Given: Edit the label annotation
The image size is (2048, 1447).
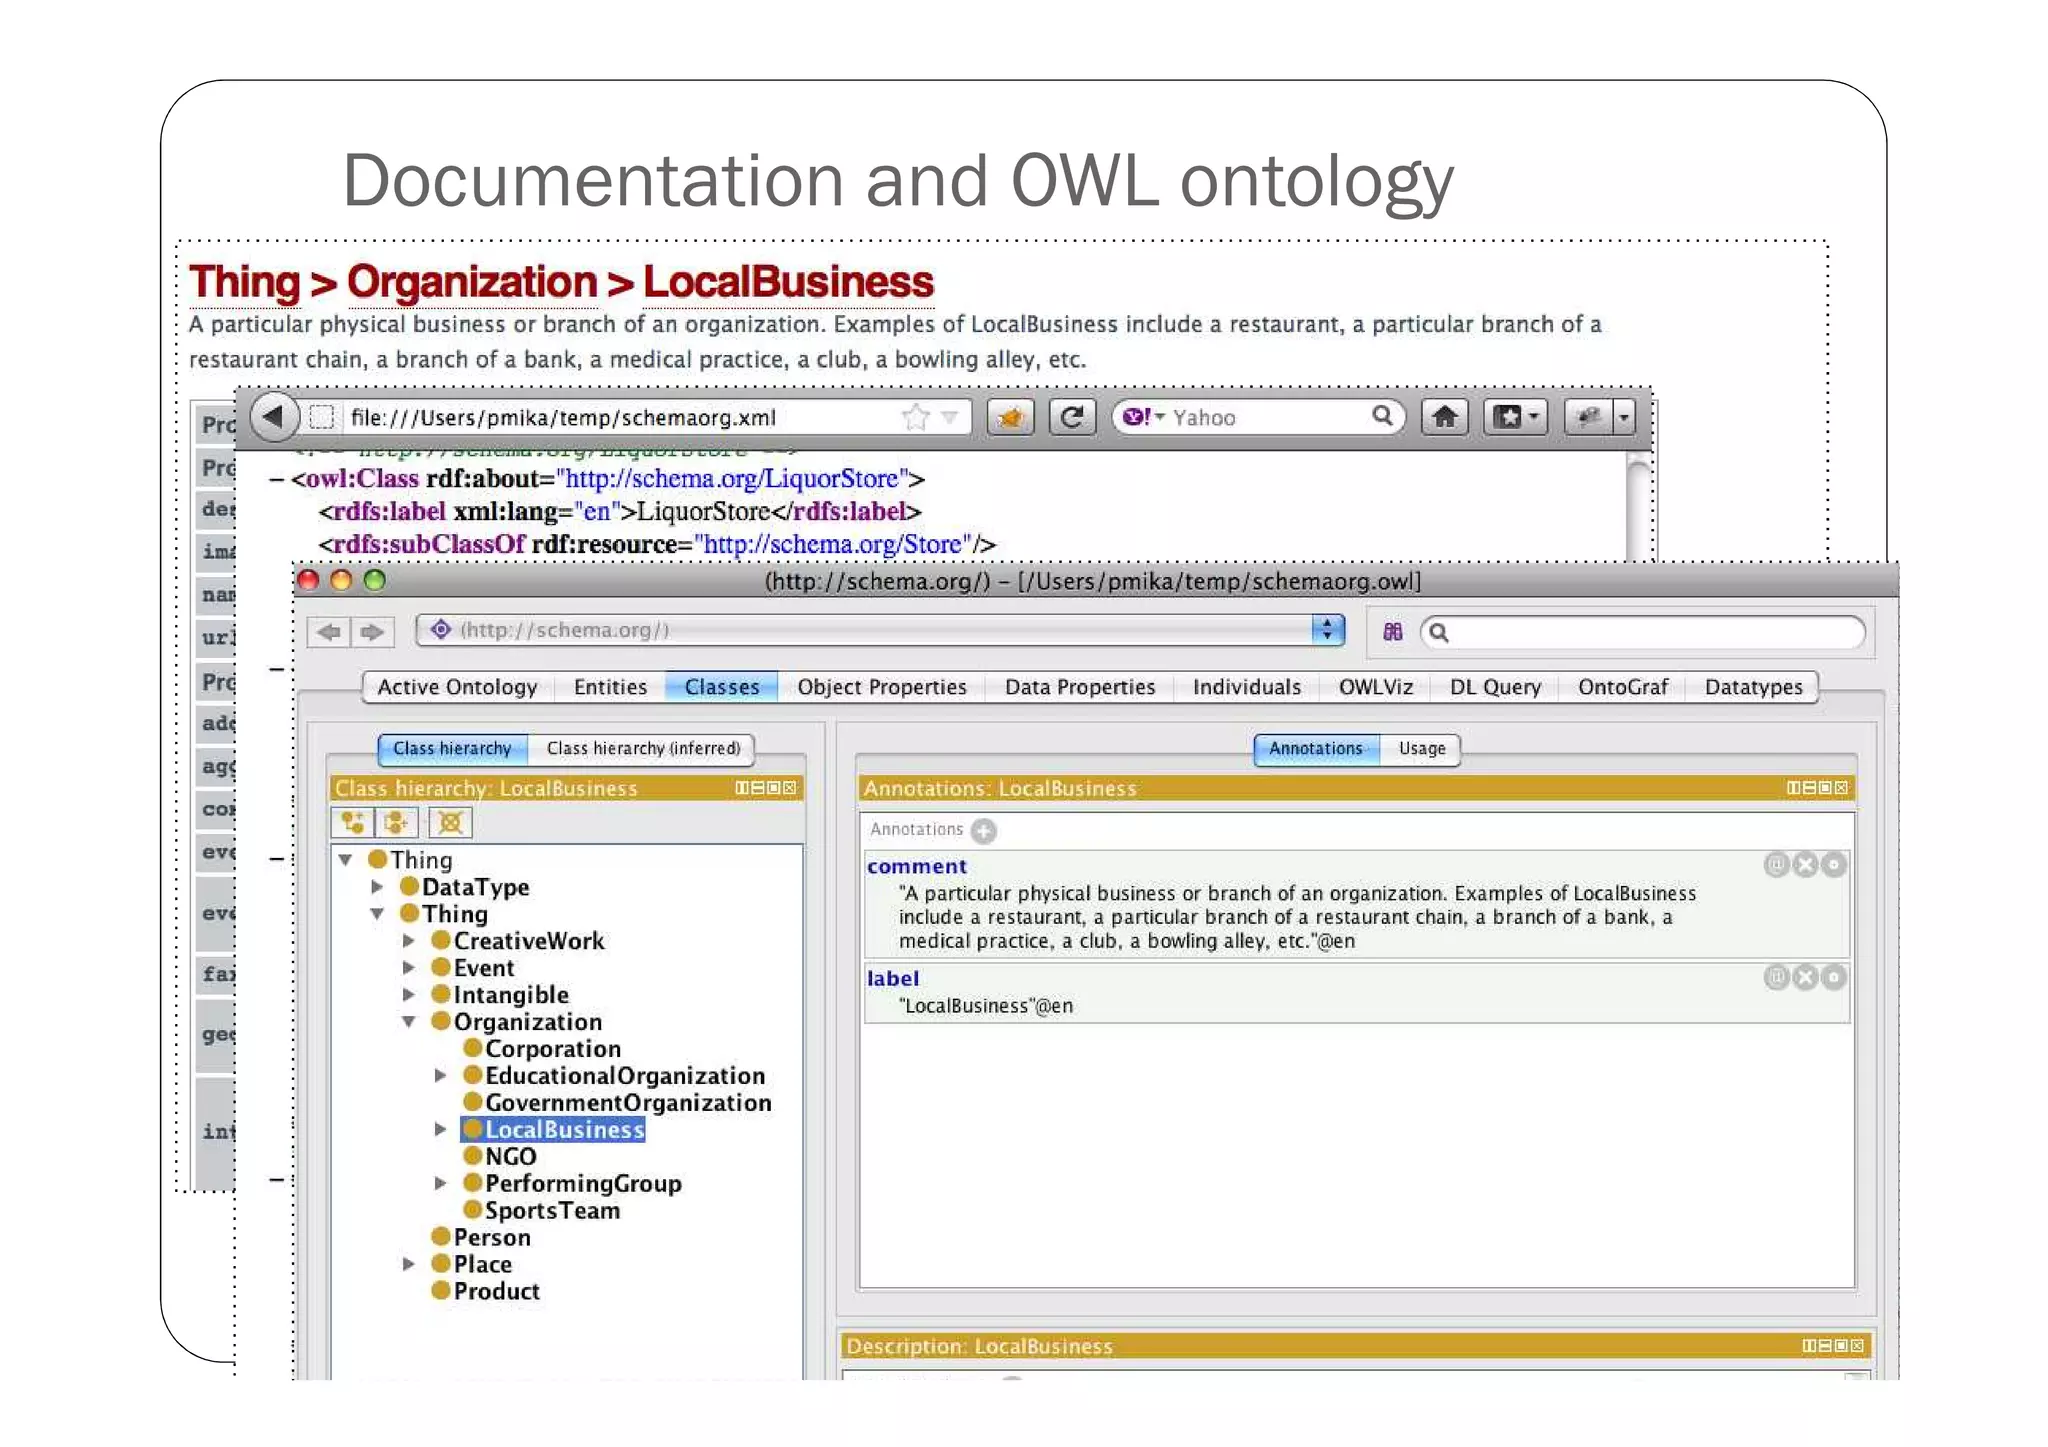Looking at the screenshot, I should tap(1833, 977).
